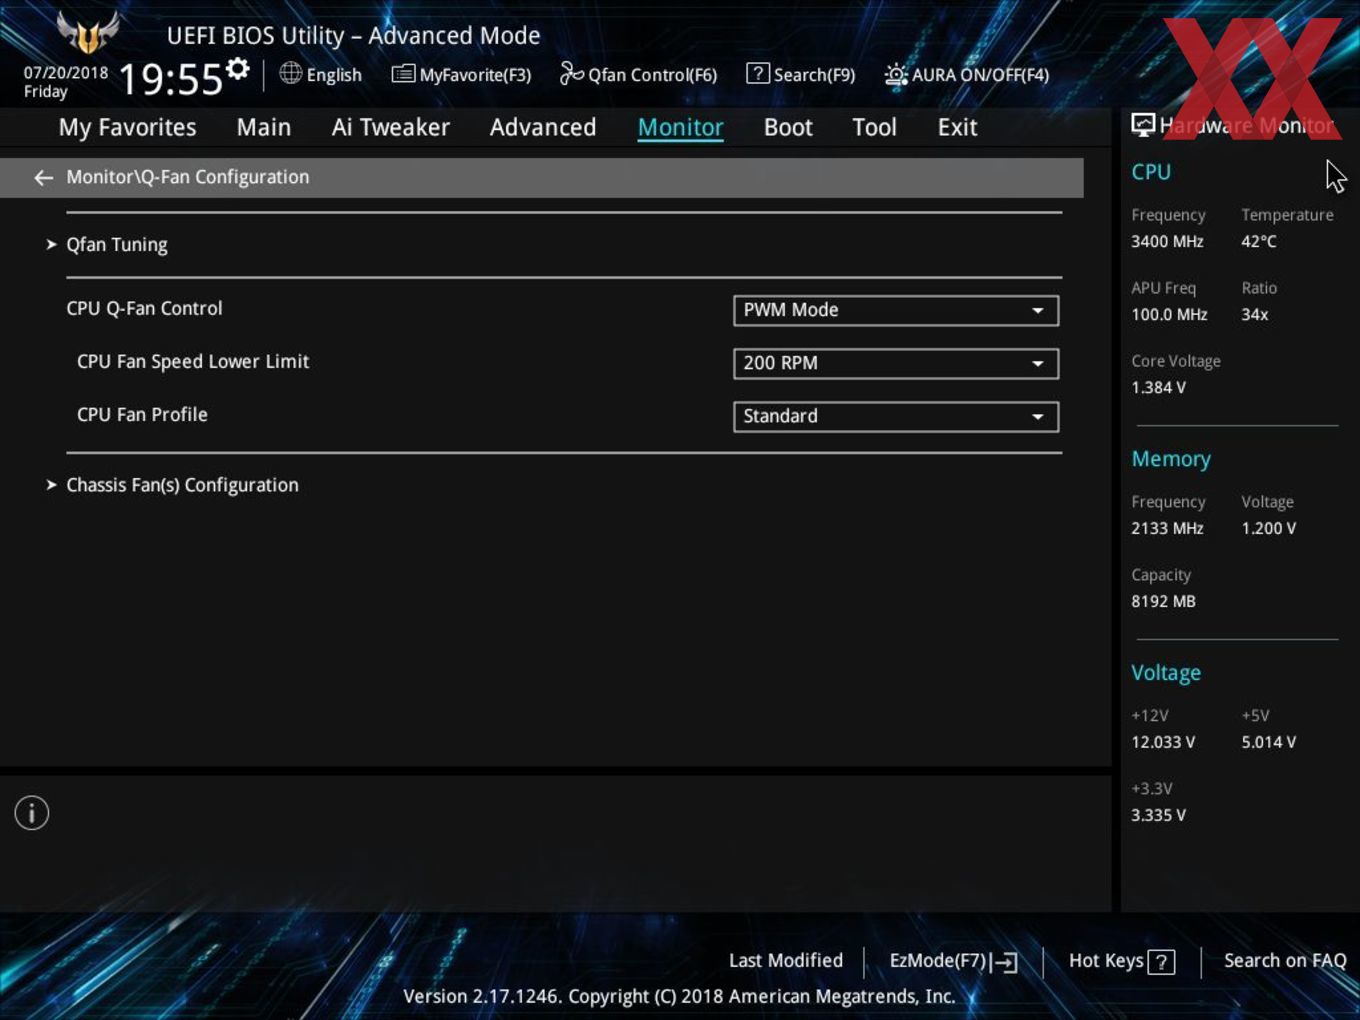Click the 3.335 V reading
The height and width of the screenshot is (1020, 1360).
click(1158, 815)
